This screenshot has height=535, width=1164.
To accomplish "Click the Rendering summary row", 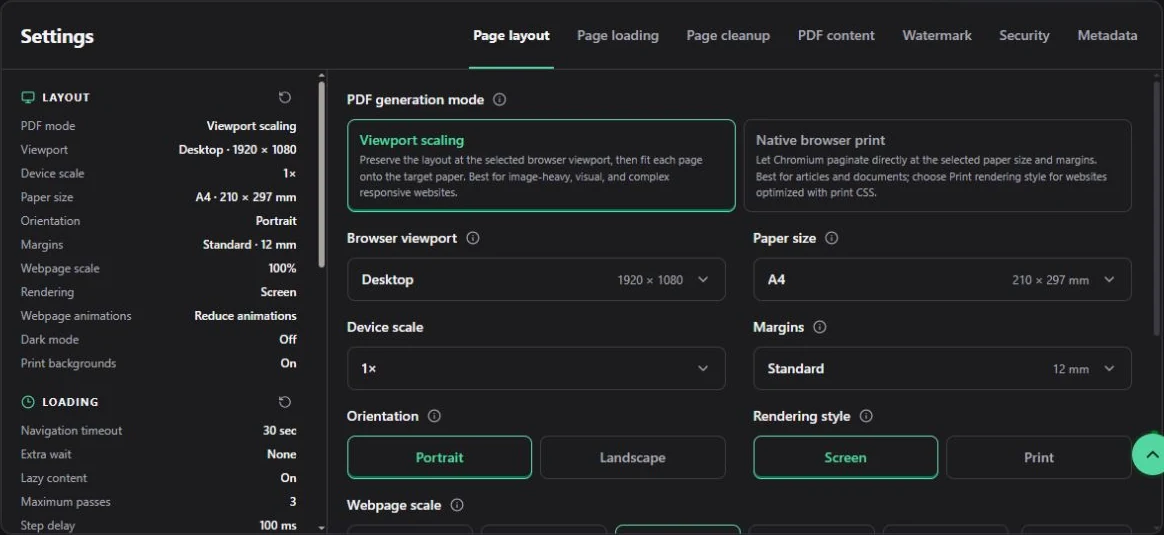I will 158,292.
